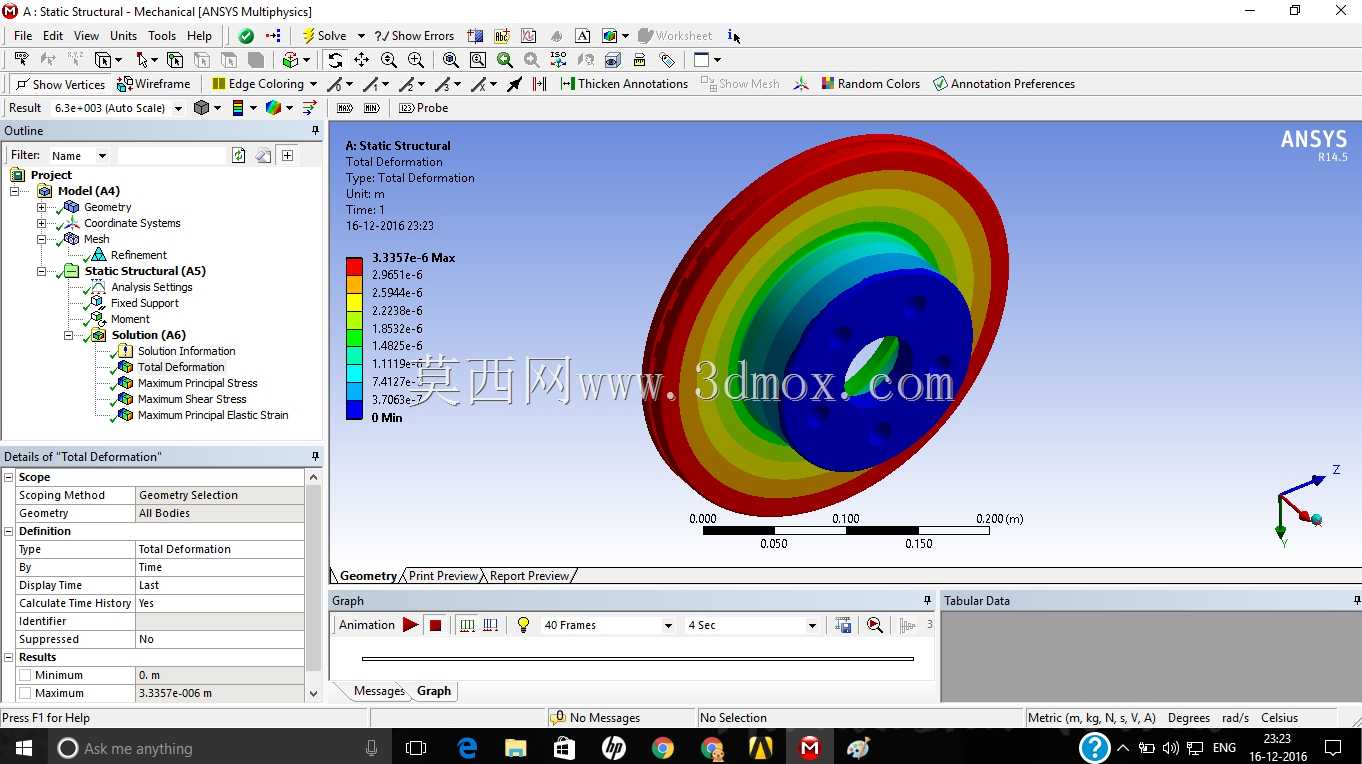Click the Show Errors button
Viewport: 1362px width, 764px height.
[414, 36]
